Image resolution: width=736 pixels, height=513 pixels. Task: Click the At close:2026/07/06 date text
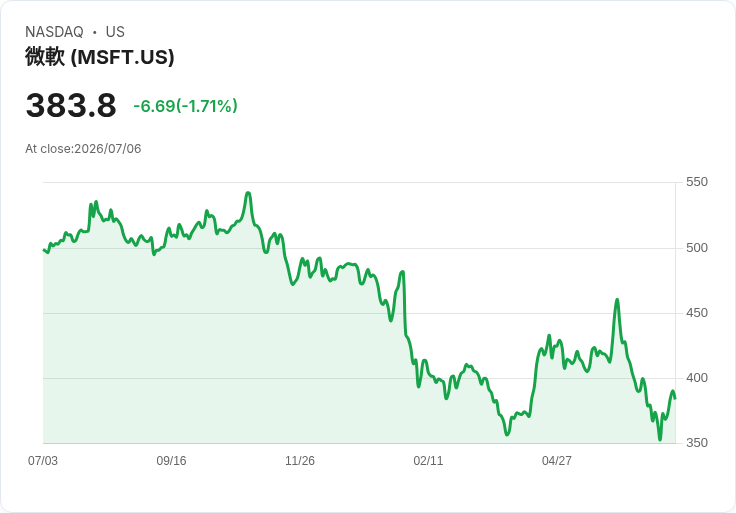(x=83, y=149)
